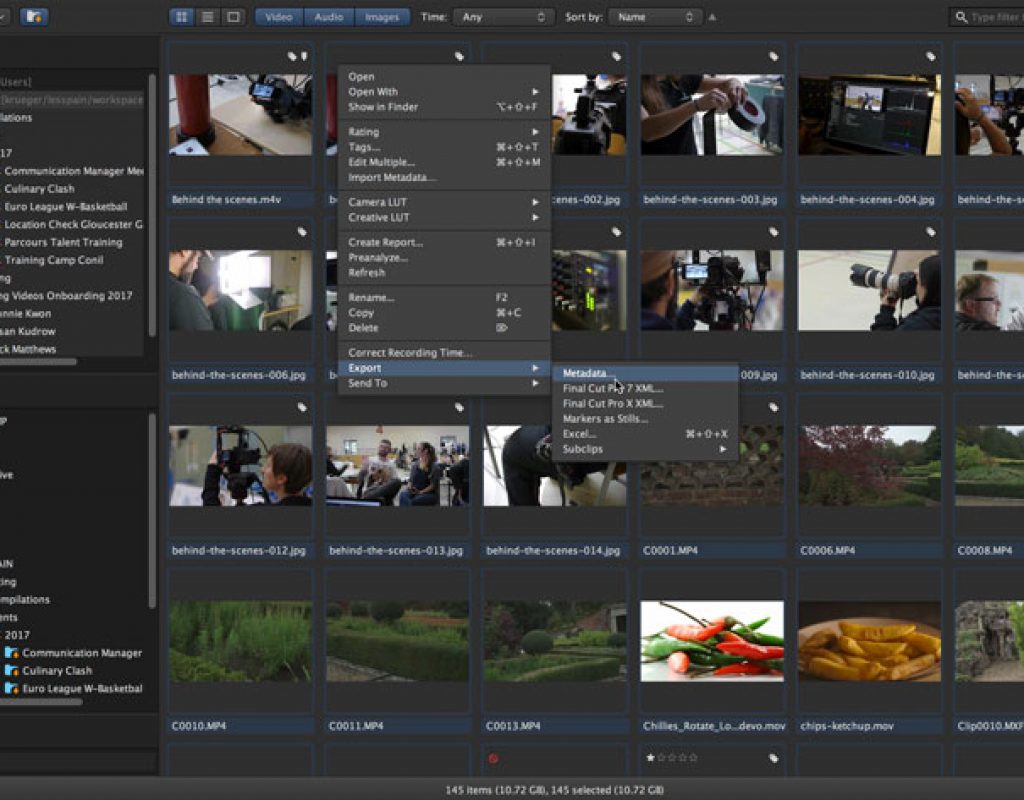This screenshot has width=1024, height=800.
Task: Select Show in Finder
Action: click(x=444, y=107)
